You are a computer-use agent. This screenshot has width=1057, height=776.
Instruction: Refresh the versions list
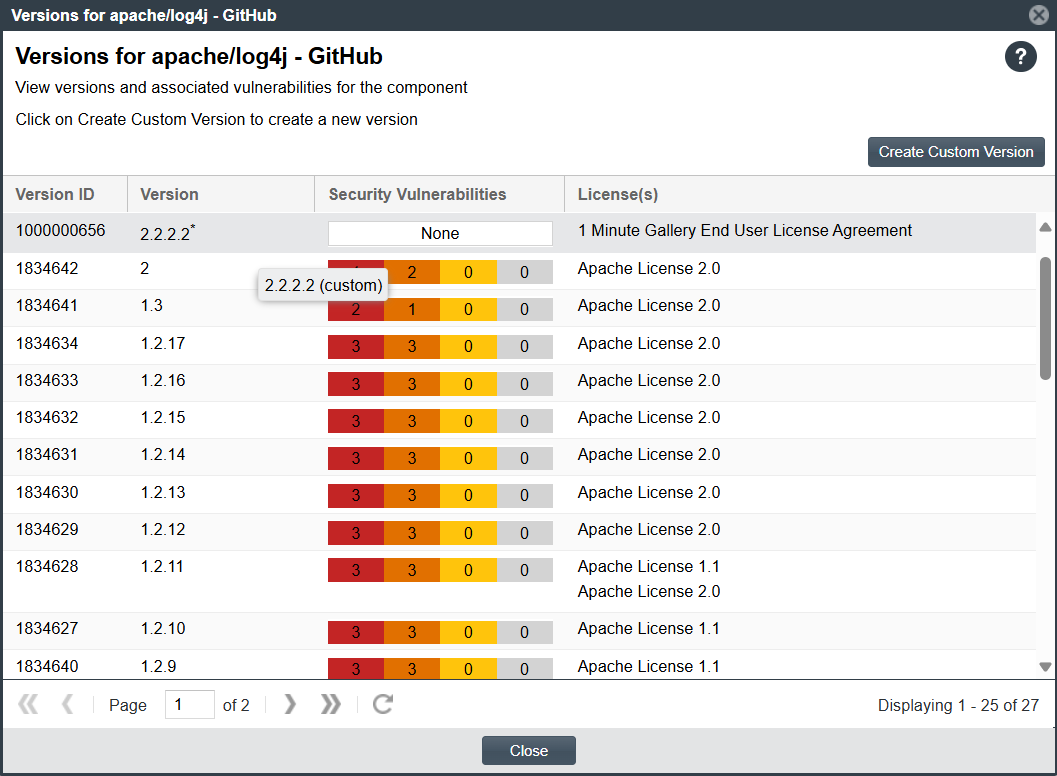[382, 705]
